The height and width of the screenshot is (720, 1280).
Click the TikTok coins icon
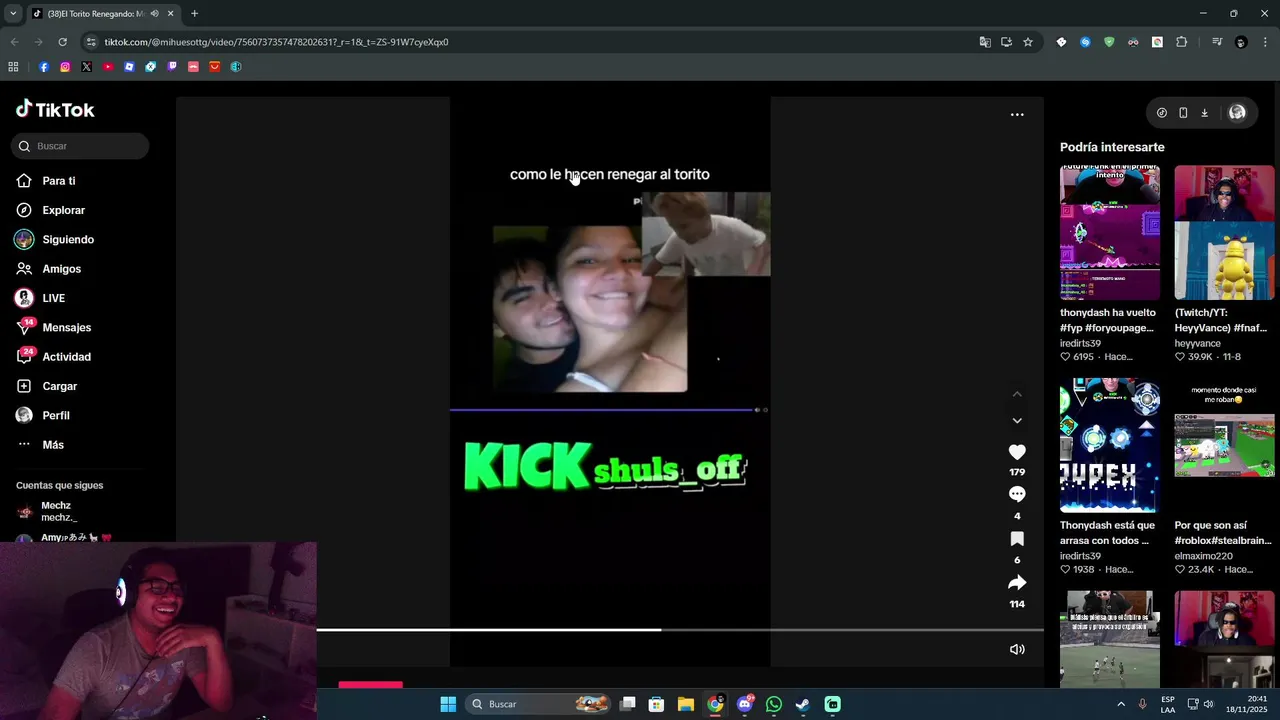point(1162,113)
